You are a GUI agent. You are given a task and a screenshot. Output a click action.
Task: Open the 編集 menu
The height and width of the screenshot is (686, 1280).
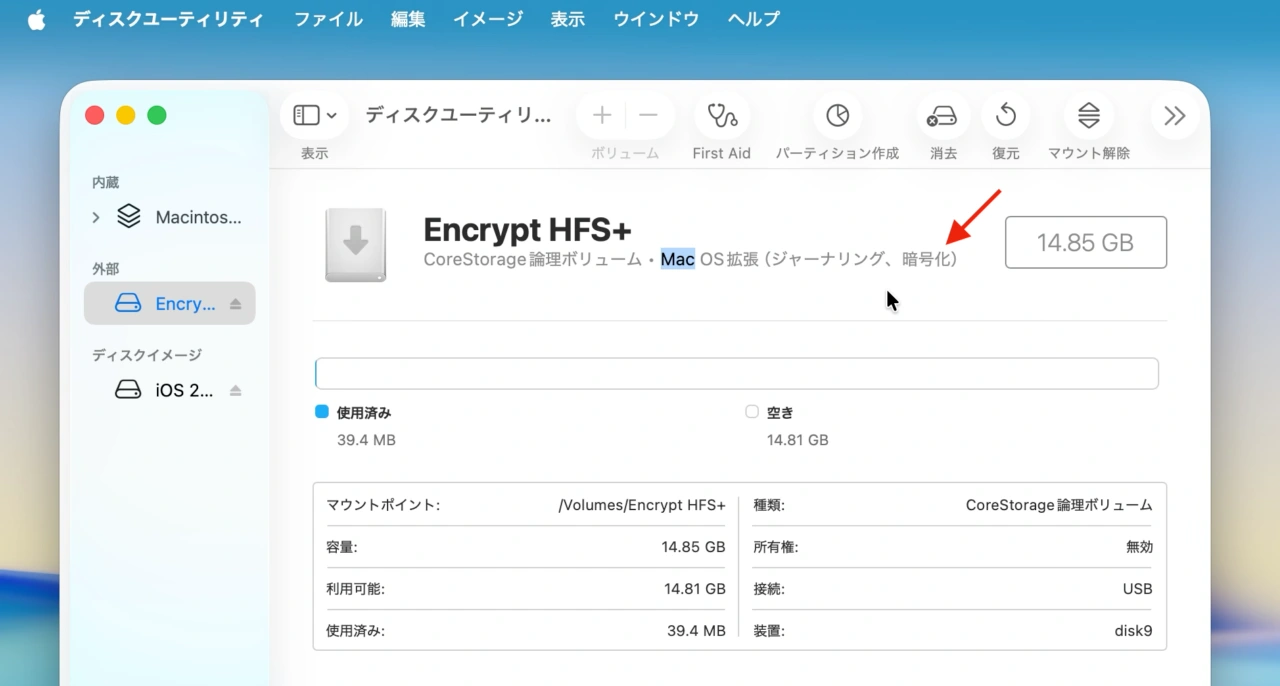[408, 19]
